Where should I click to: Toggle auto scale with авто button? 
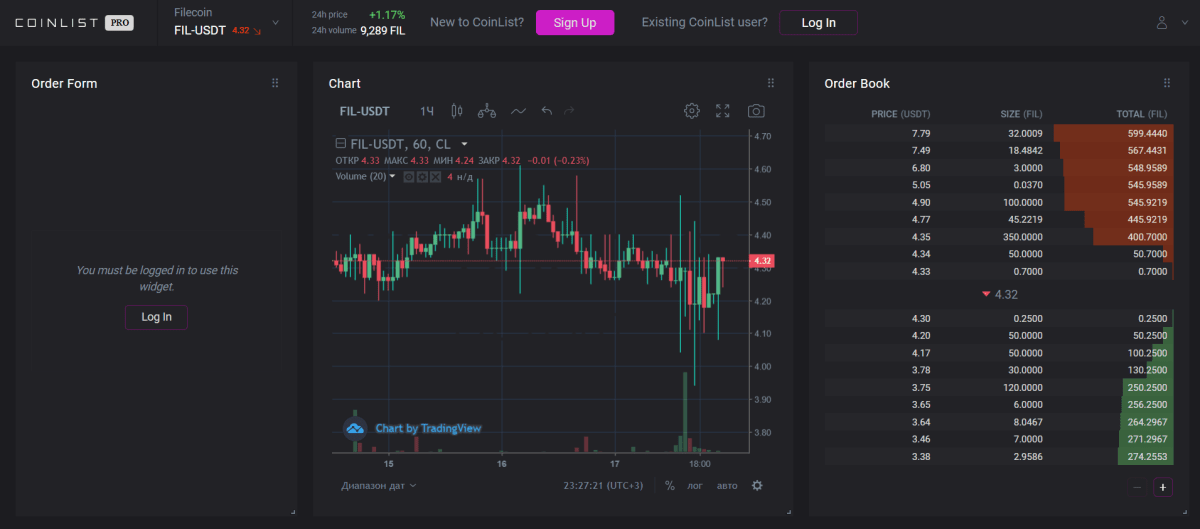pos(727,486)
